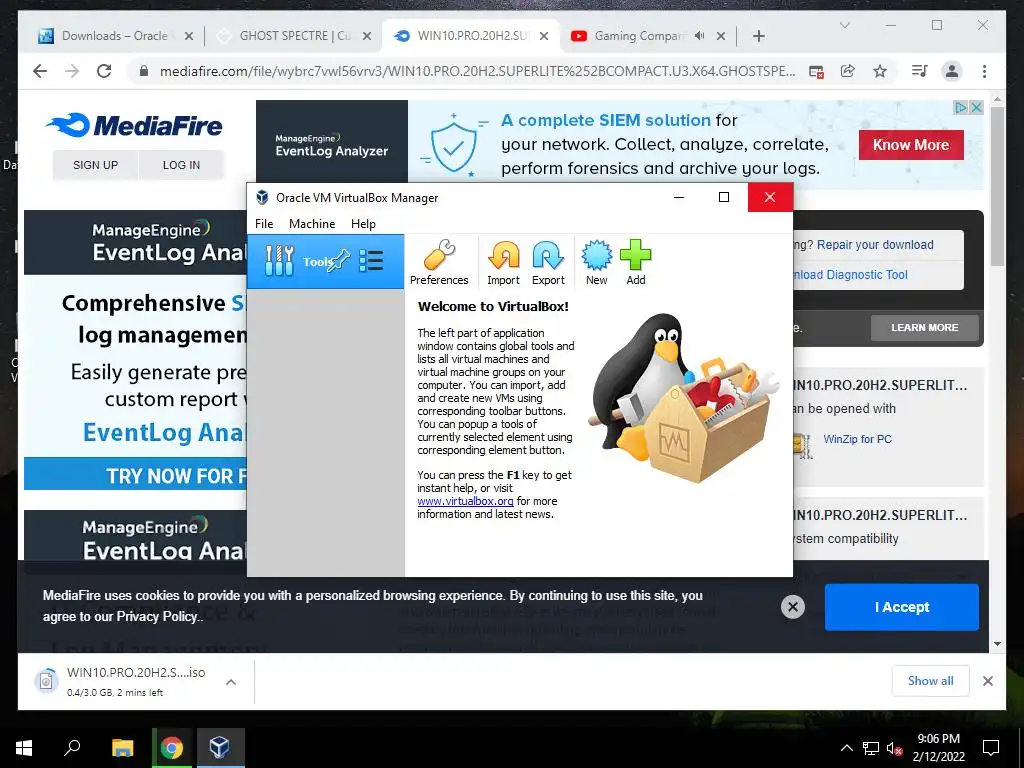This screenshot has width=1024, height=768.
Task: Click MediaFire SIGN UP button
Action: click(95, 165)
